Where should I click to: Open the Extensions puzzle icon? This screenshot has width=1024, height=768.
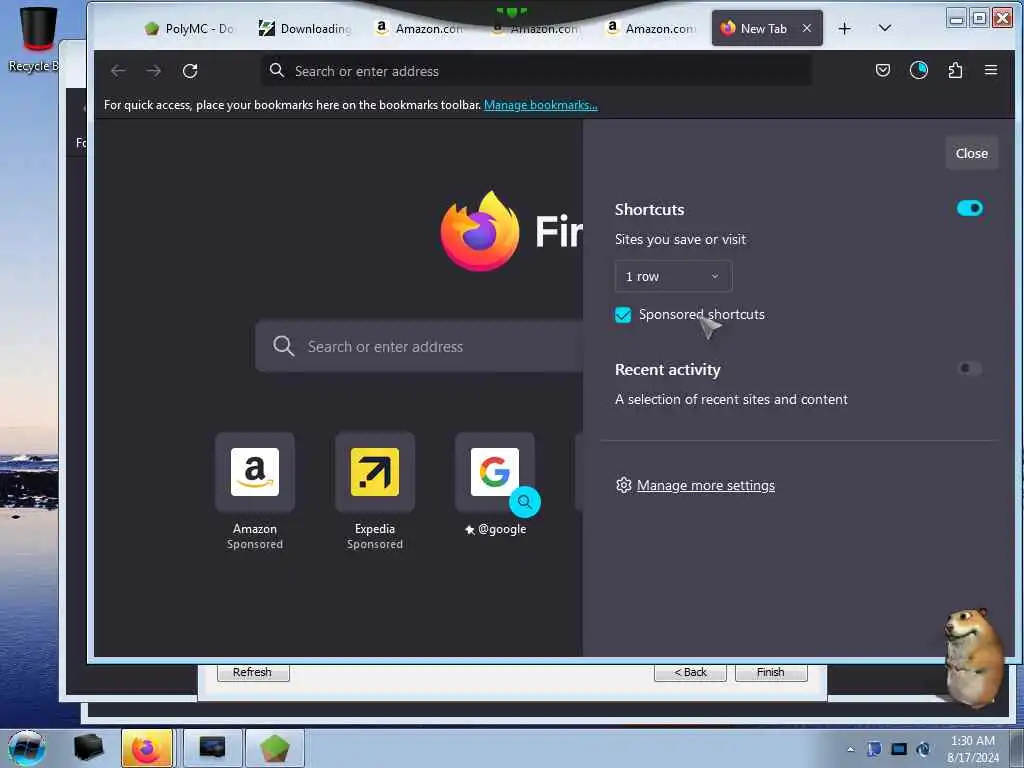pyautogui.click(x=955, y=70)
